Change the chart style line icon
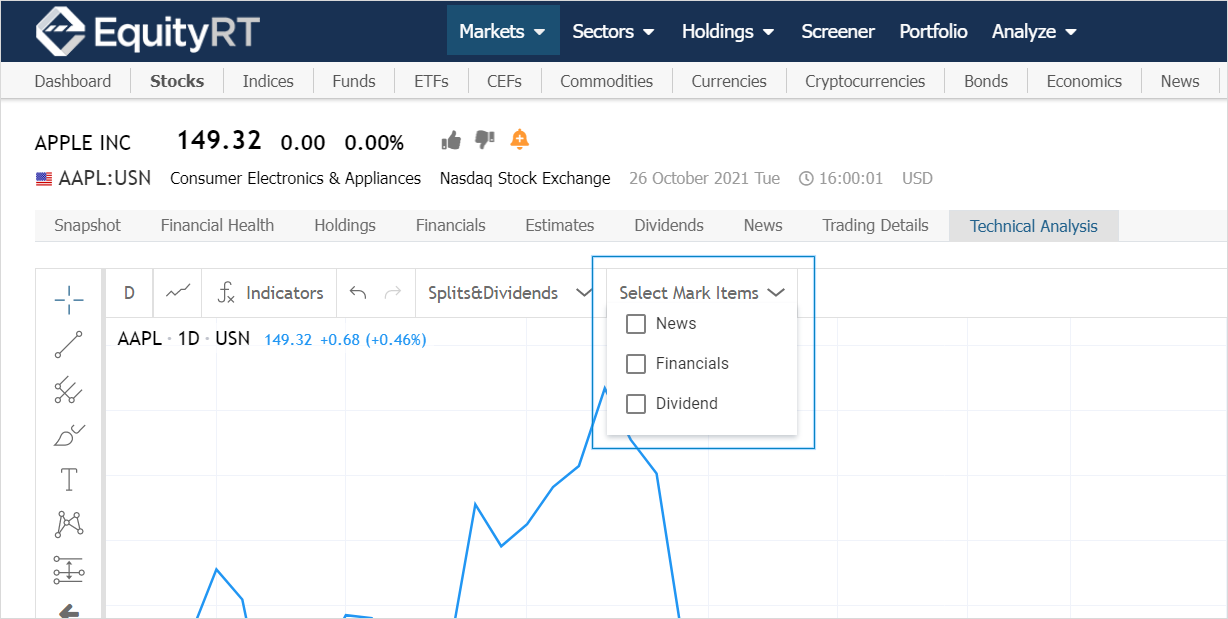The height and width of the screenshot is (619, 1228). pyautogui.click(x=178, y=292)
